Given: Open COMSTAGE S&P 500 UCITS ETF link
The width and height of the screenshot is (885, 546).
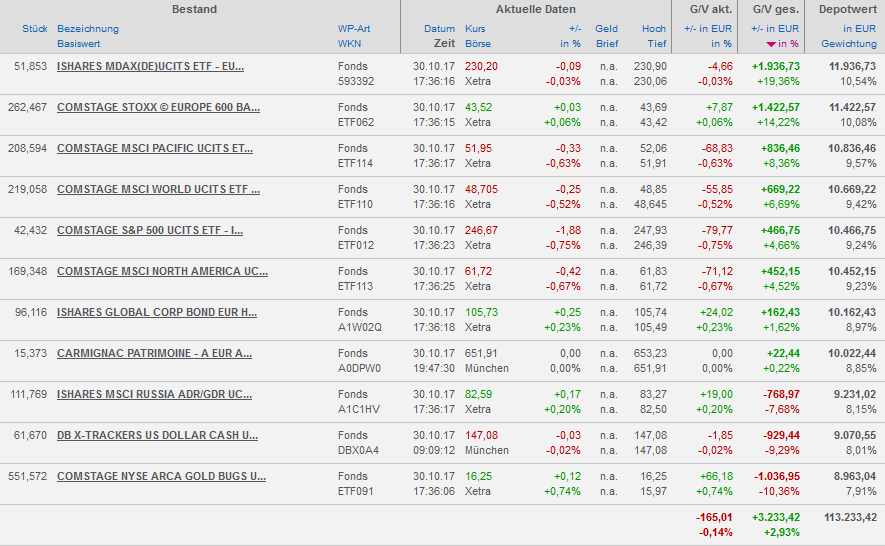Looking at the screenshot, I should point(150,230).
